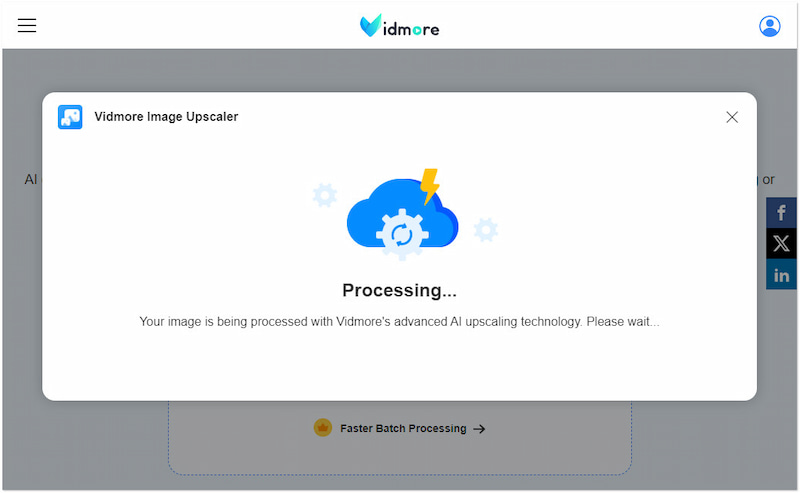800x493 pixels.
Task: Open the user account profile icon
Action: (769, 26)
